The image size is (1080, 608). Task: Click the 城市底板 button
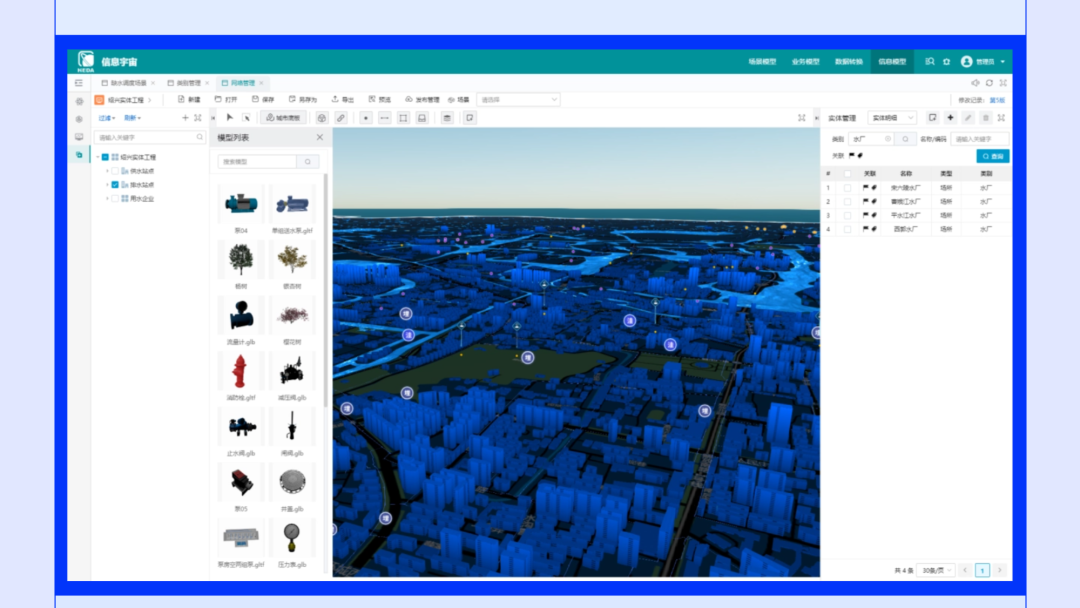click(x=283, y=118)
